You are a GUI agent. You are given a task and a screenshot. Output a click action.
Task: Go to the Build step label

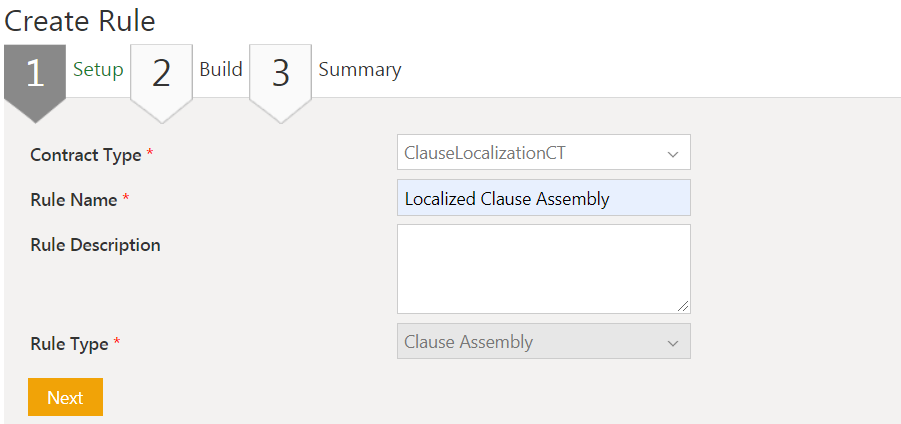coord(221,70)
